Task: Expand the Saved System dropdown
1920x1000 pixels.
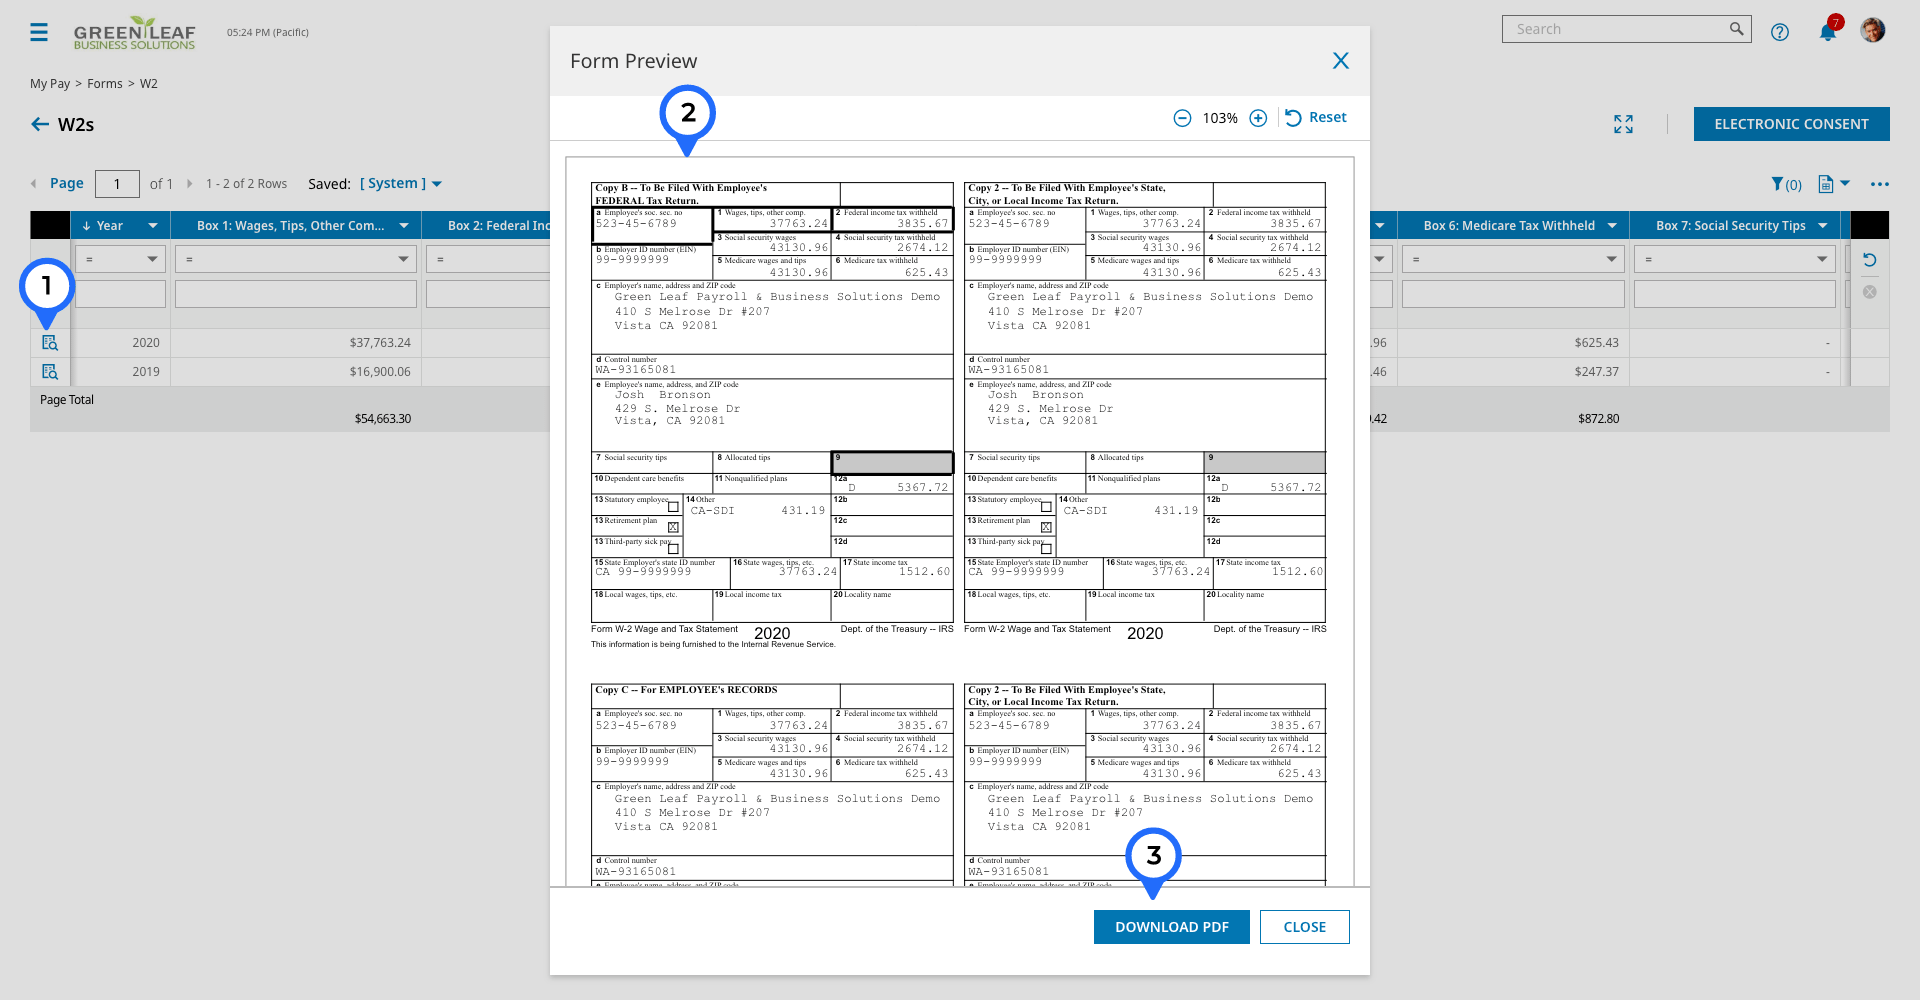Action: 401,183
